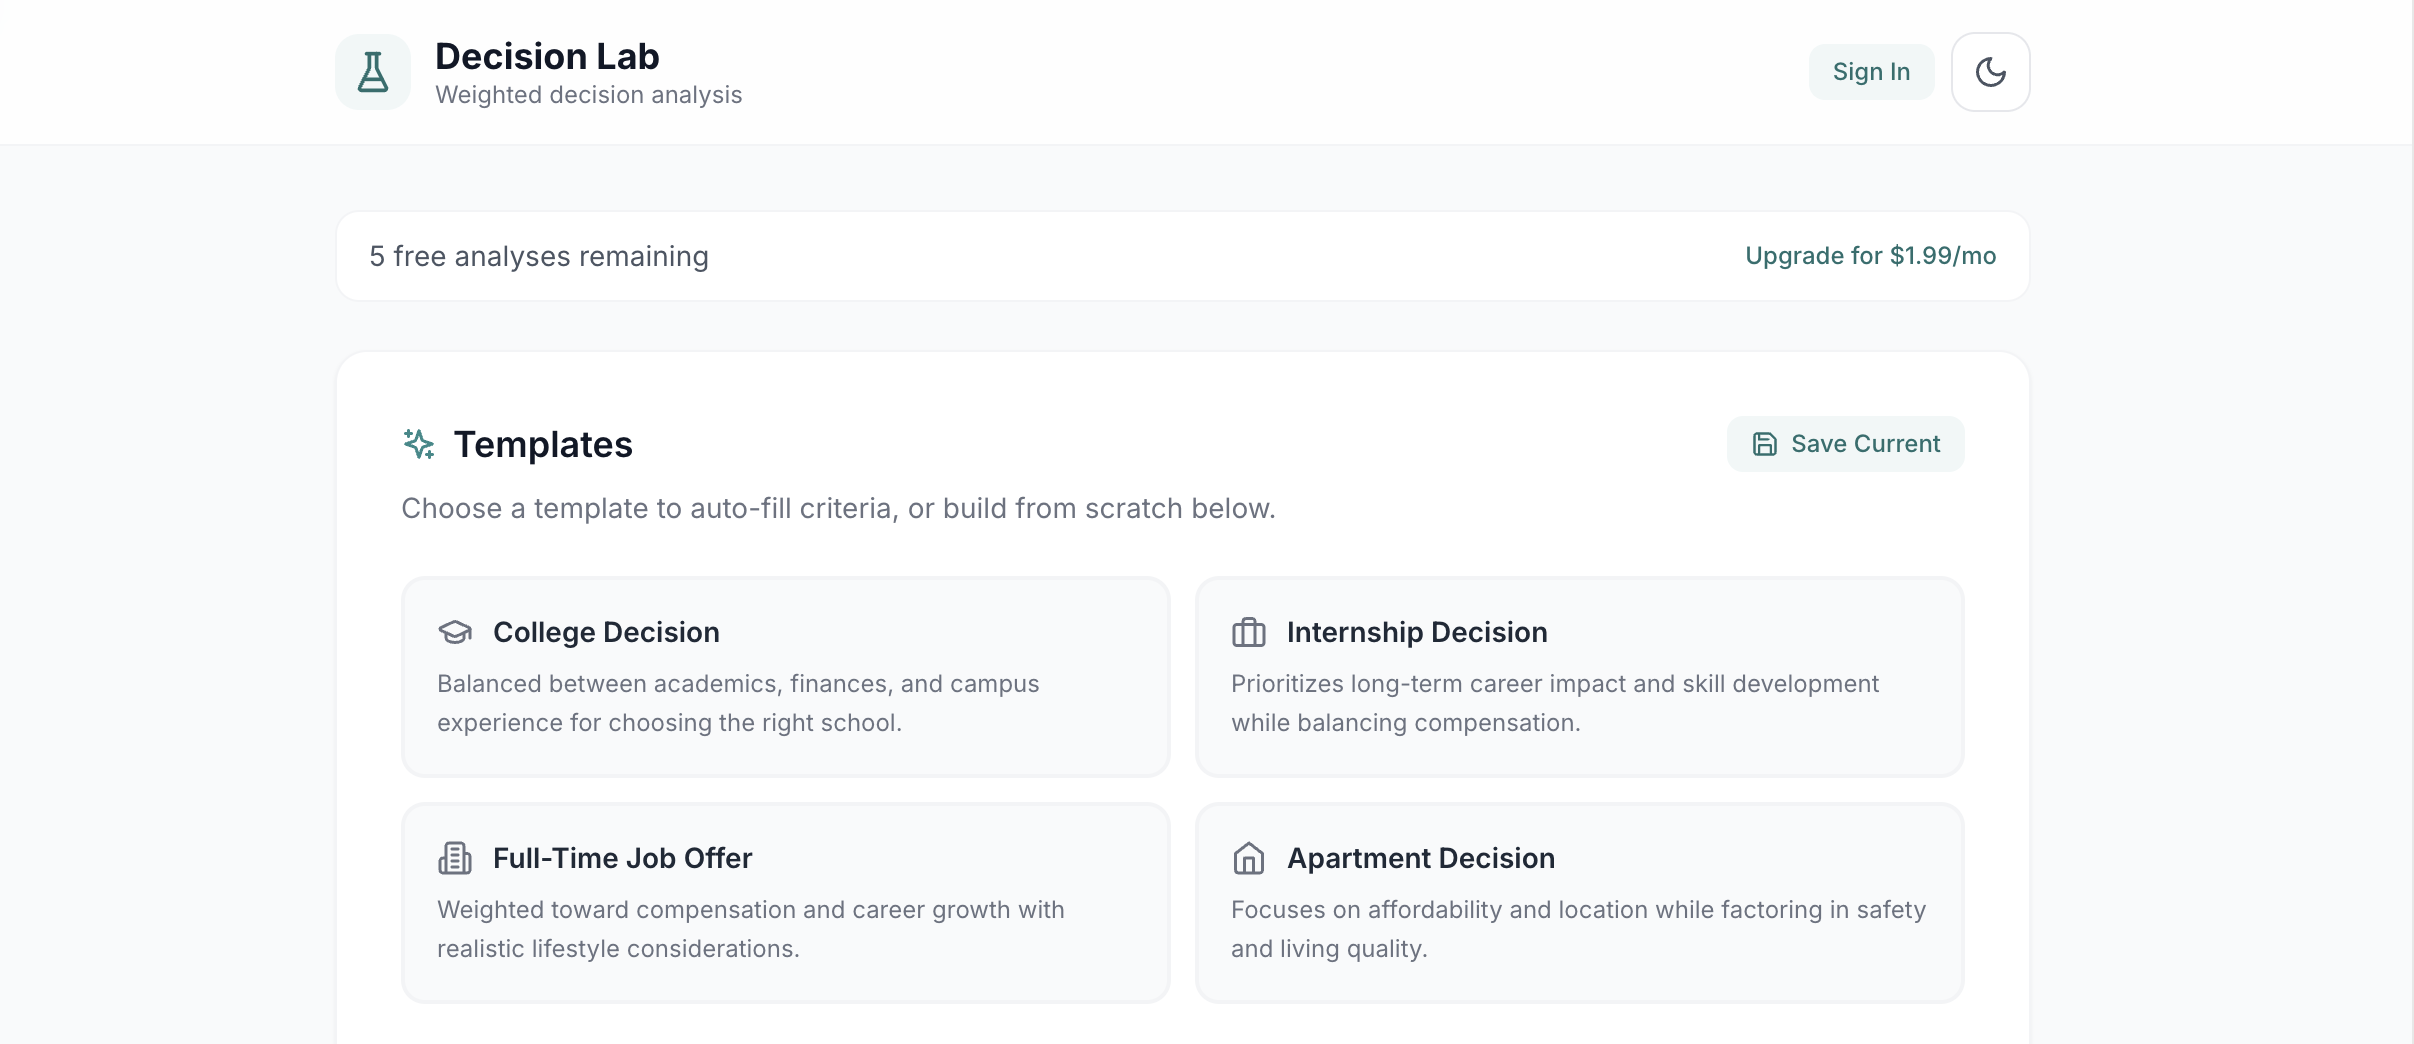Screen dimensions: 2414x1044
Task: Click the graduation cap icon
Action: [455, 632]
